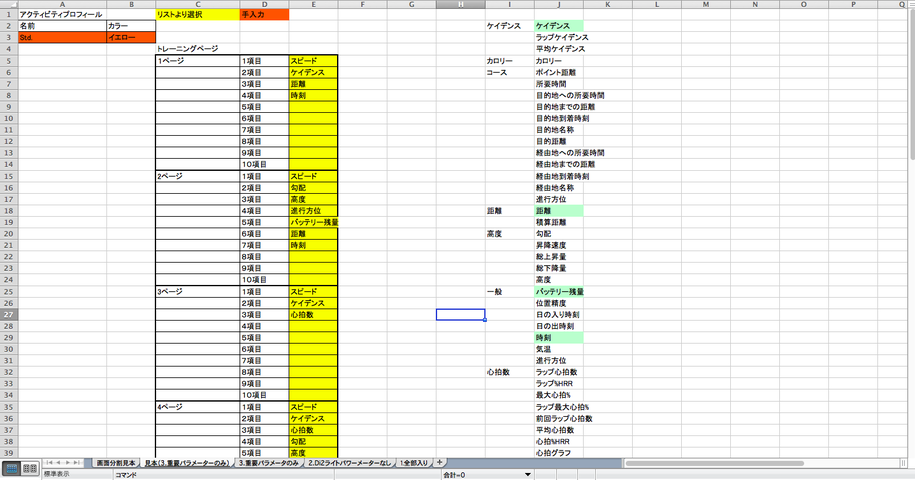Viewport: 915px width, 480px height.
Task: Open the 1.全部入り sheet tab
Action: pyautogui.click(x=414, y=463)
